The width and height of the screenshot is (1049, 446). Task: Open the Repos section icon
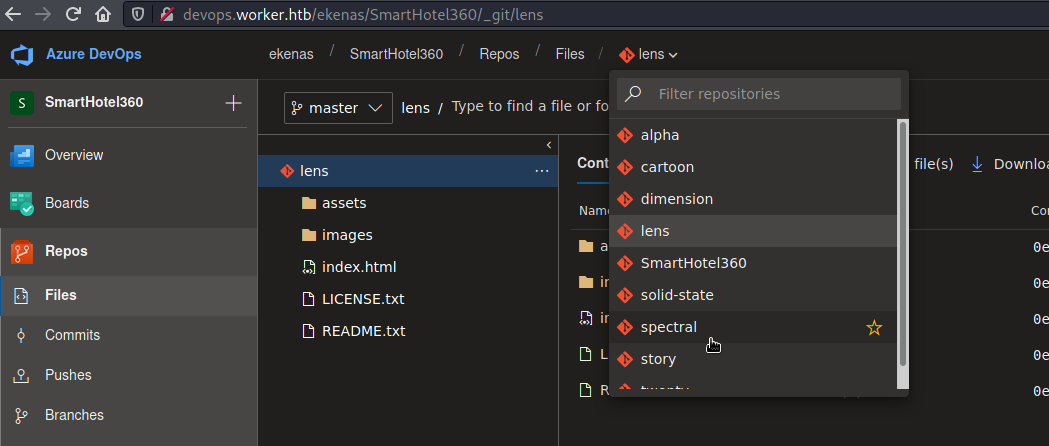point(22,252)
